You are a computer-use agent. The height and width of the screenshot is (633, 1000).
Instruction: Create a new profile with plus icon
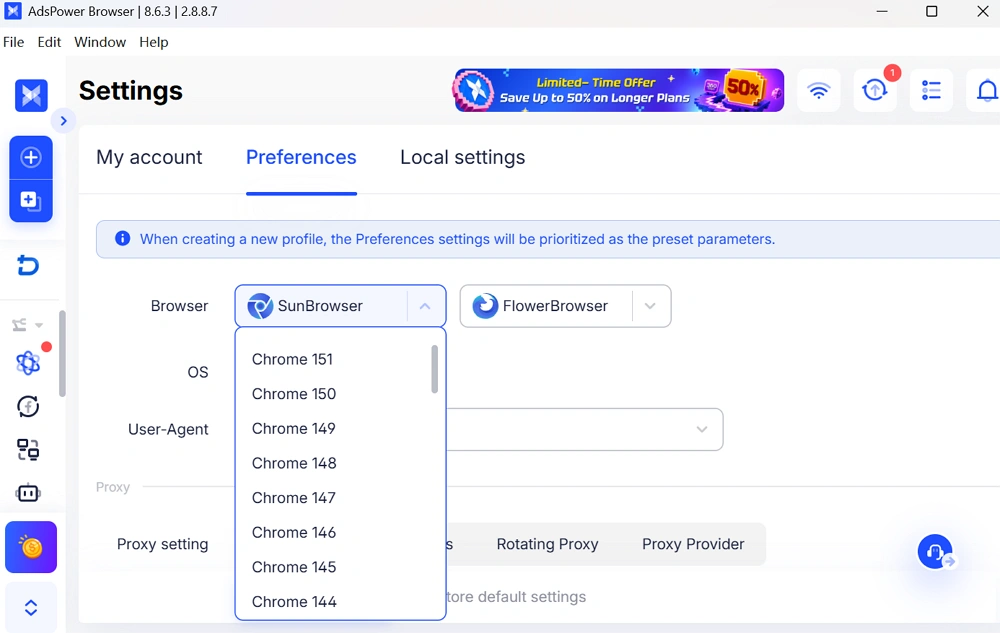(x=31, y=157)
